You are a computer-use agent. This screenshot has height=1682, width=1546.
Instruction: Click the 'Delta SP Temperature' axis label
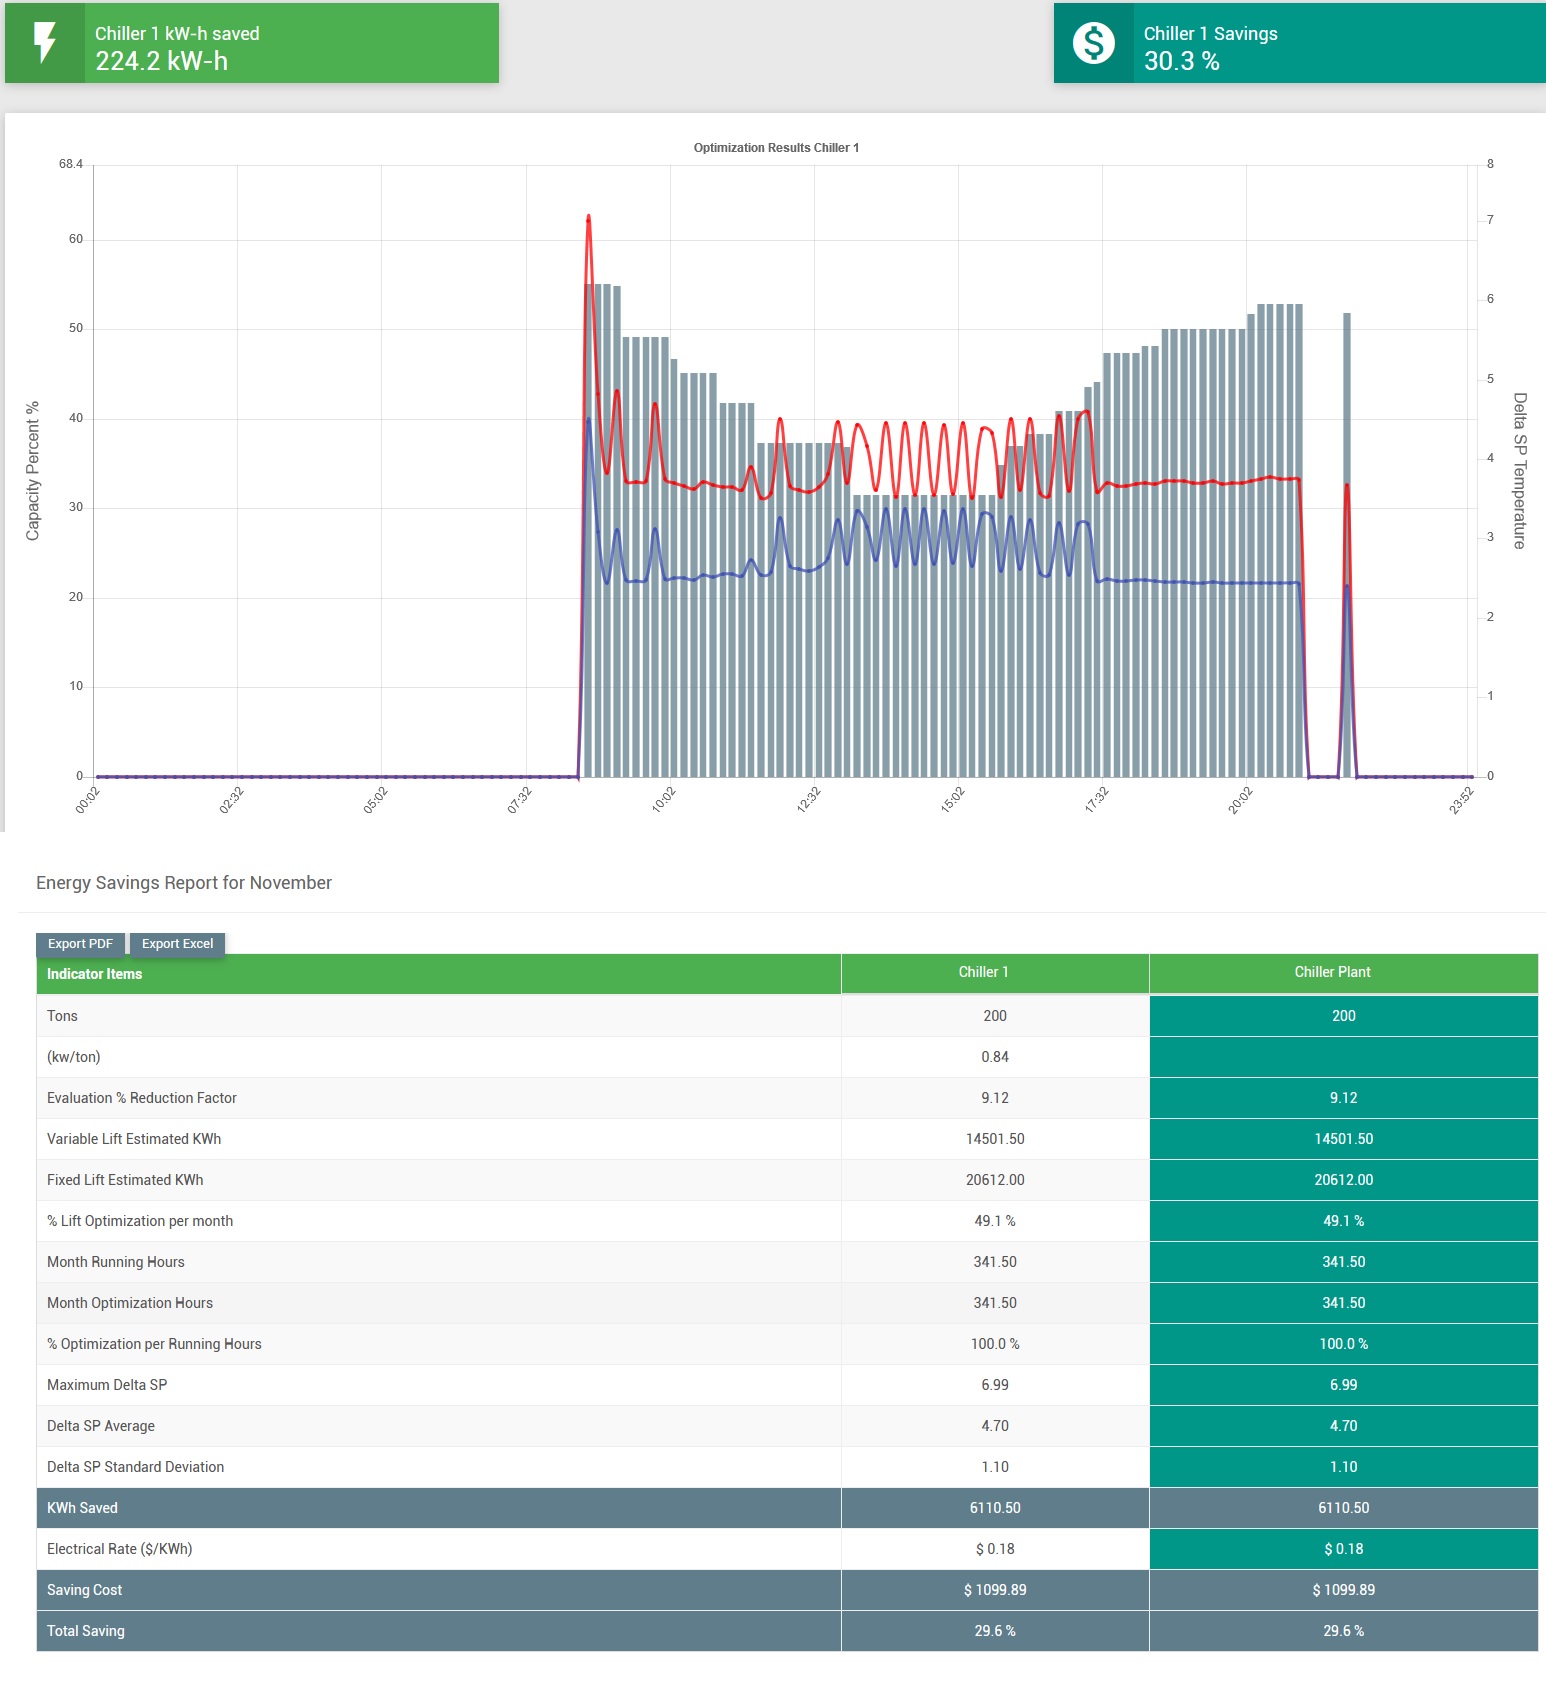pos(1519,471)
